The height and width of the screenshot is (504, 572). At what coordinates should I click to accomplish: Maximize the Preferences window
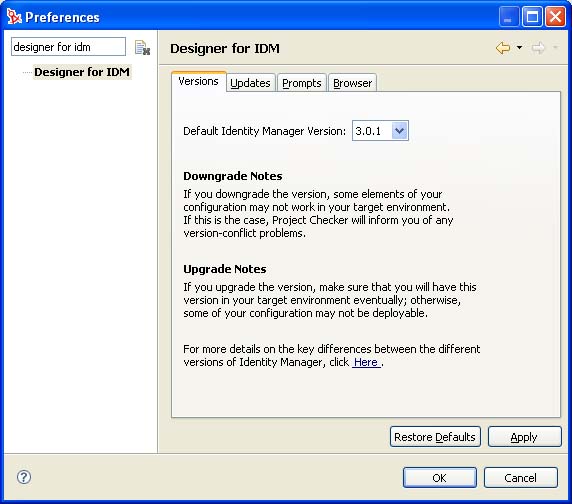532,17
